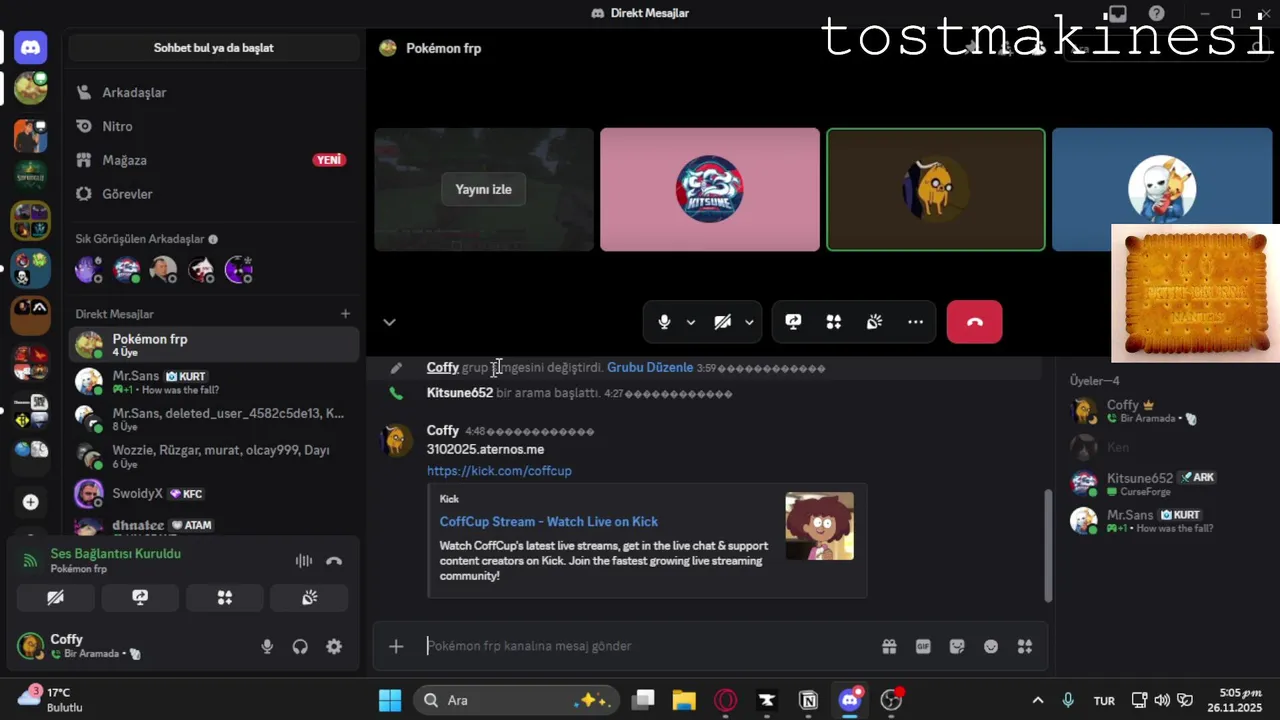The image size is (1280, 720).
Task: Disconnect via voice panel phone icon
Action: pyautogui.click(x=334, y=561)
